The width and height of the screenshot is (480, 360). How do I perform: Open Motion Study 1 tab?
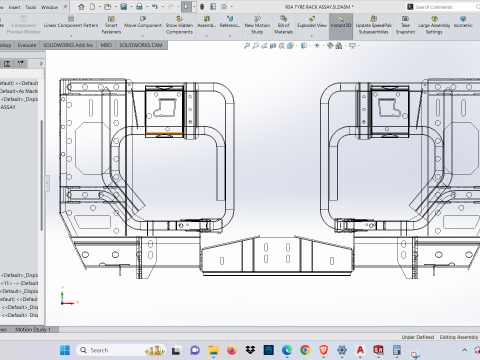33,329
